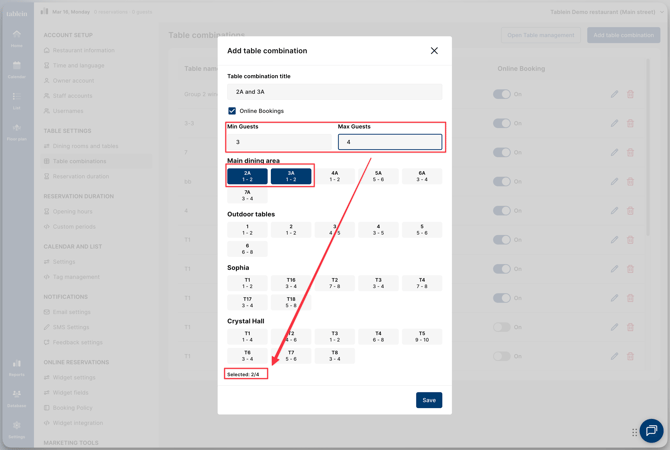Open Widget settings in the settings menu
This screenshot has width=670, height=450.
click(x=75, y=378)
